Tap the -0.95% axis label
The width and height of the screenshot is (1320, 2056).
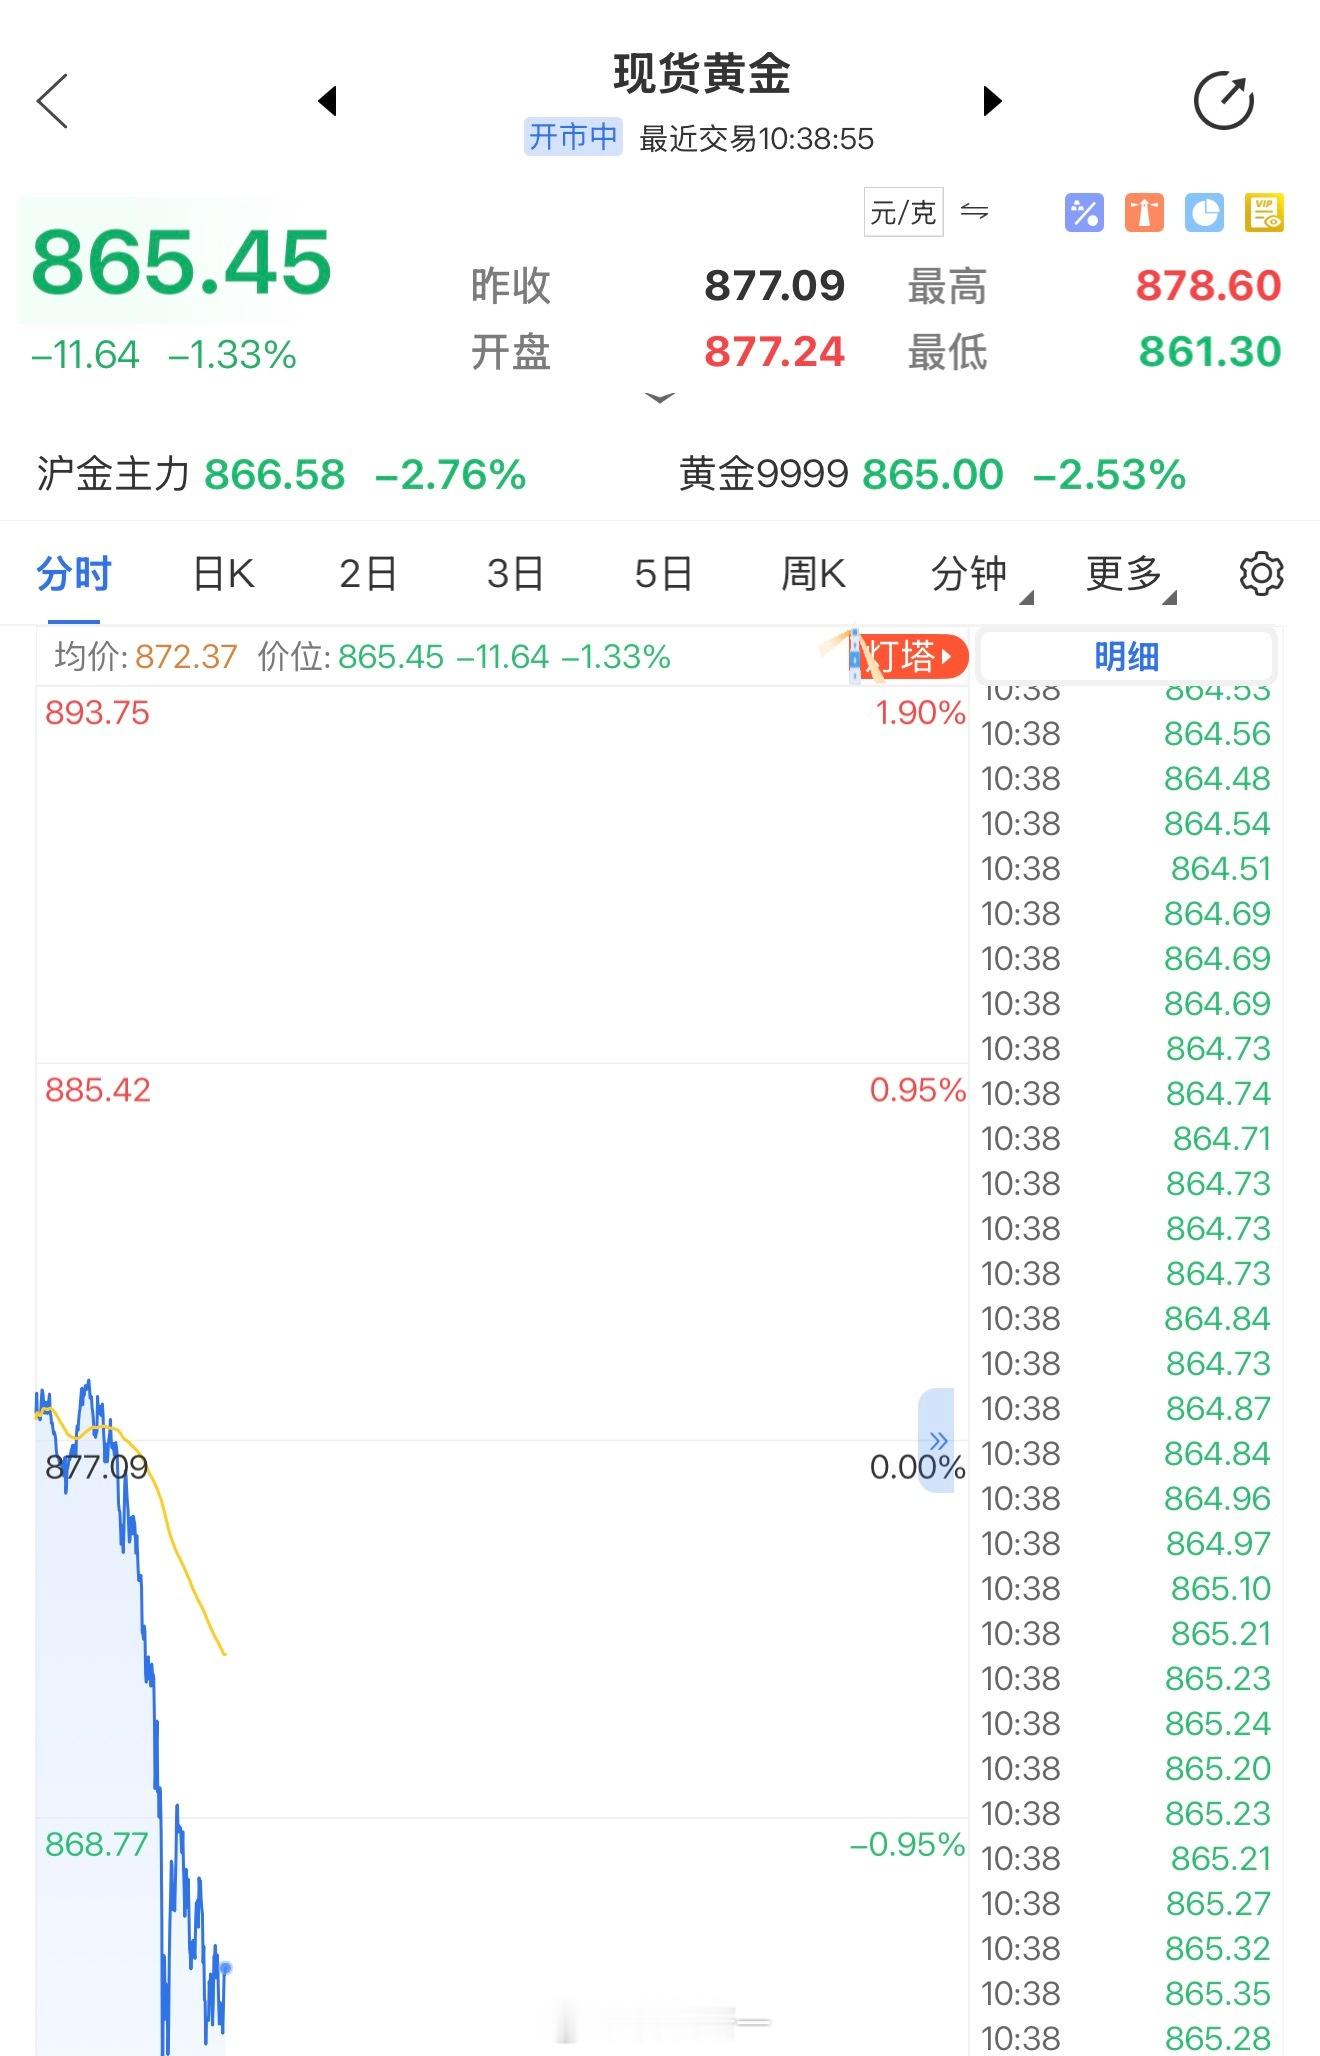click(908, 1844)
